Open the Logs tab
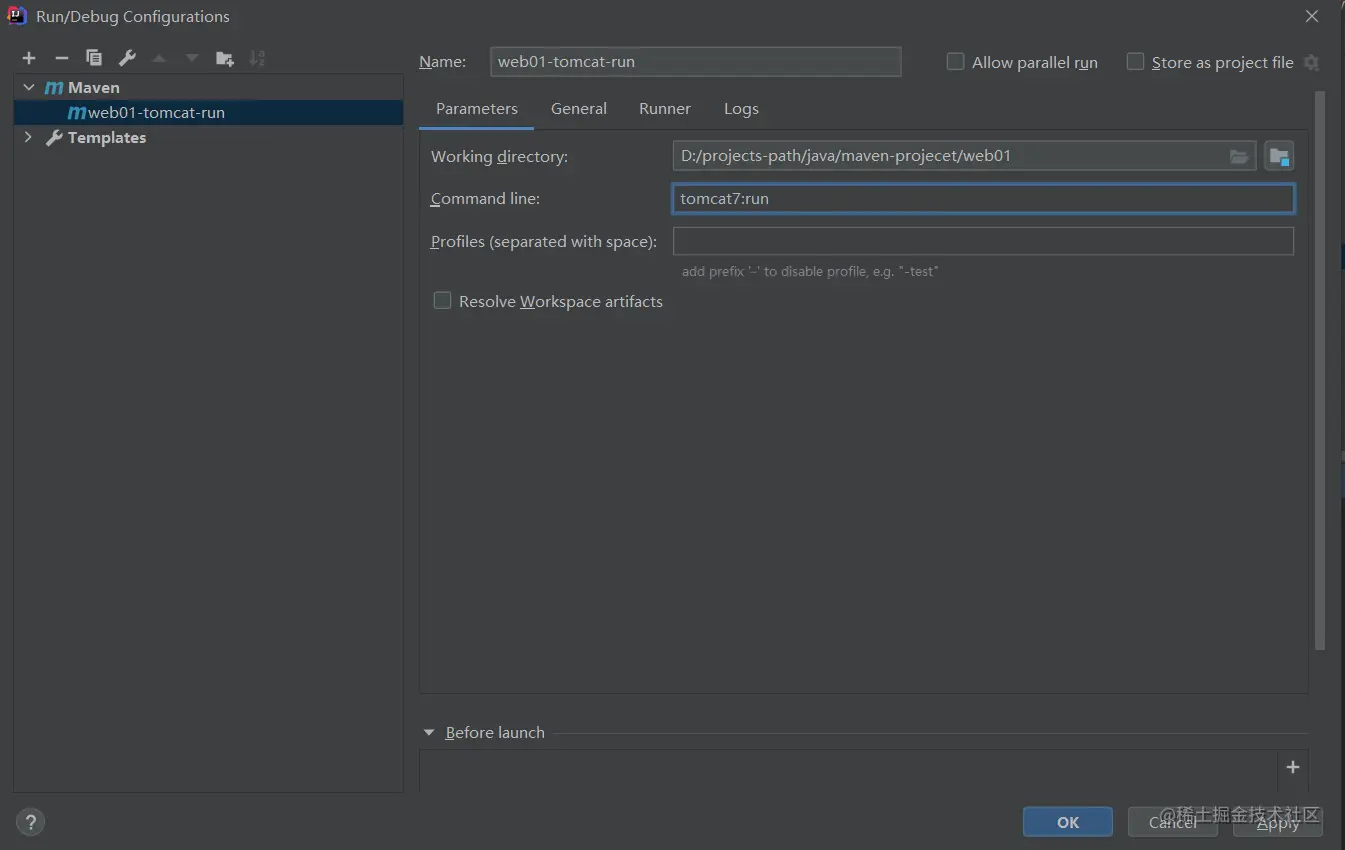This screenshot has height=850, width=1345. point(741,108)
